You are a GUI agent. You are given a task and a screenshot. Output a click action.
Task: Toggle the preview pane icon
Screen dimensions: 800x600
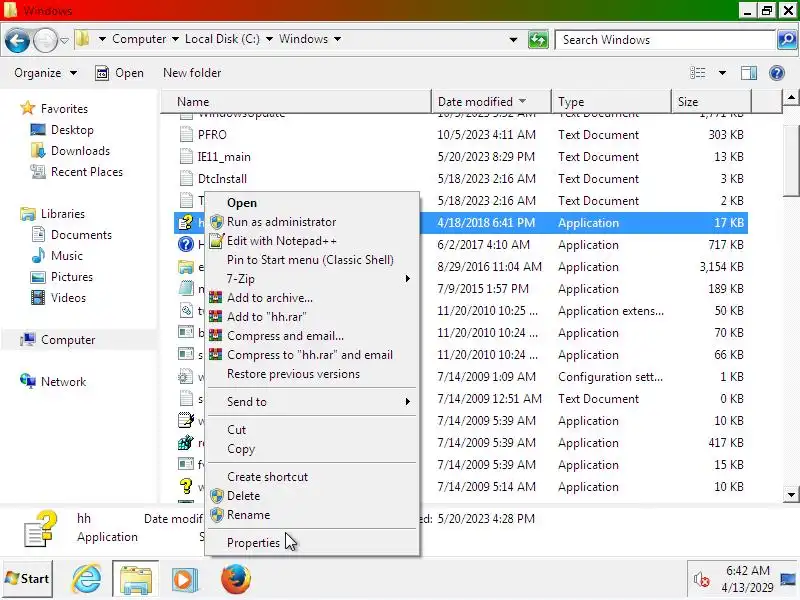coord(749,73)
